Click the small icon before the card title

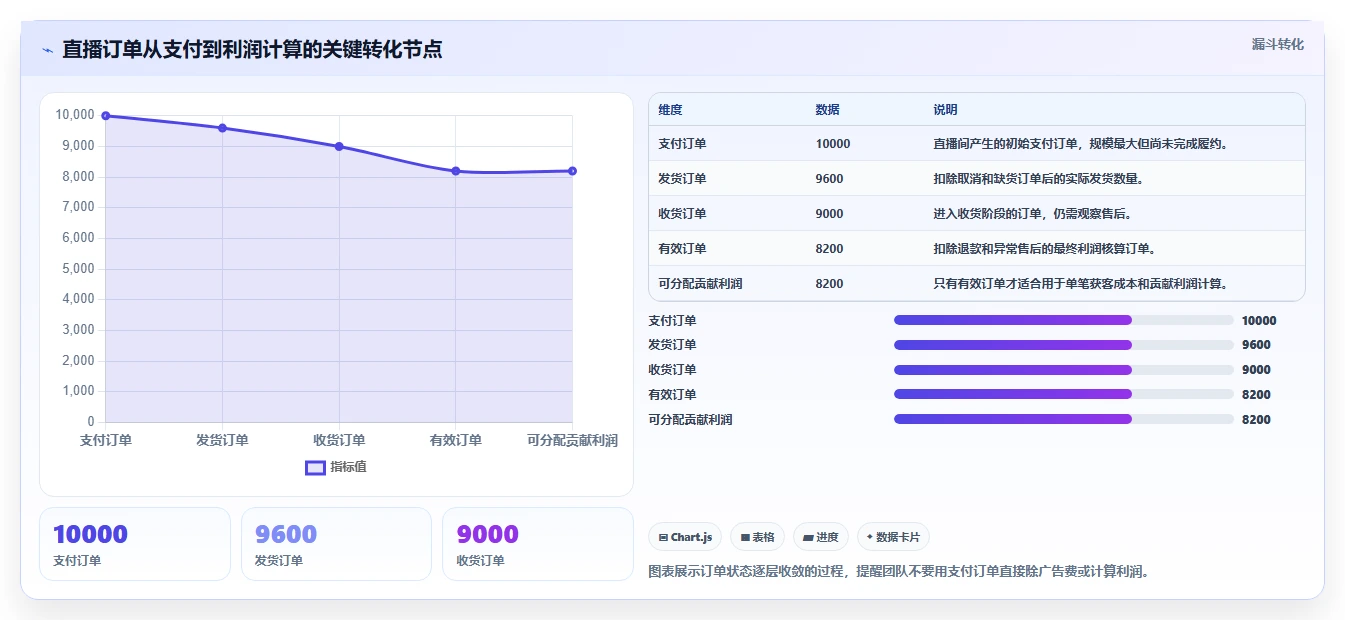click(47, 50)
